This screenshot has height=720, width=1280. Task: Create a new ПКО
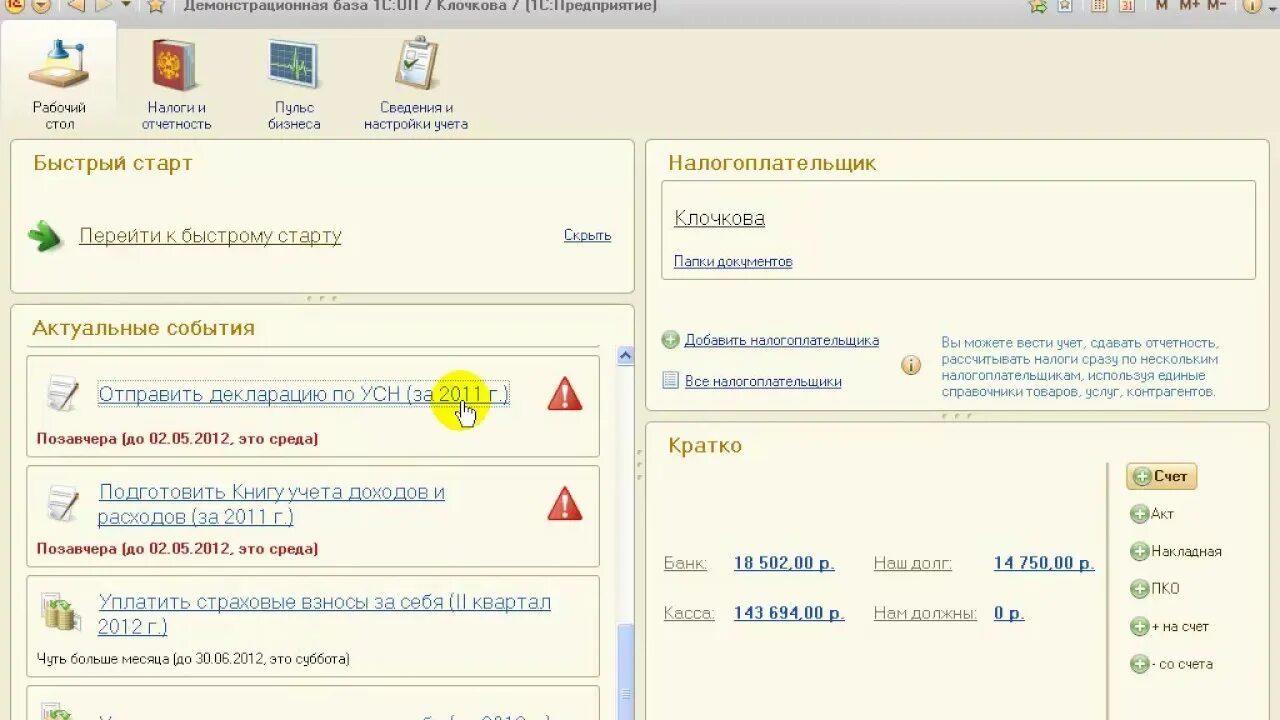[1155, 589]
